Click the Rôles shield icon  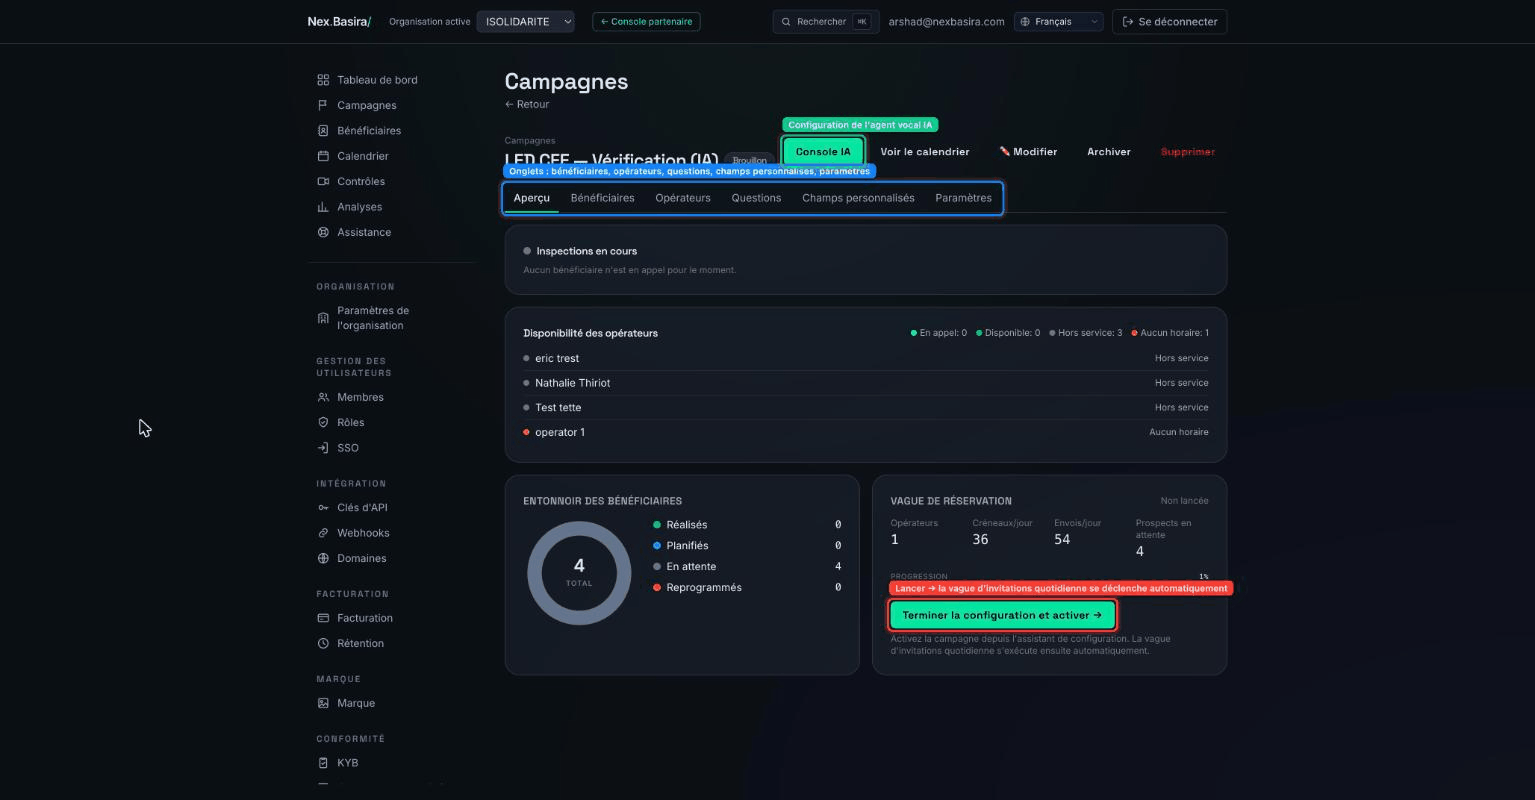point(323,423)
